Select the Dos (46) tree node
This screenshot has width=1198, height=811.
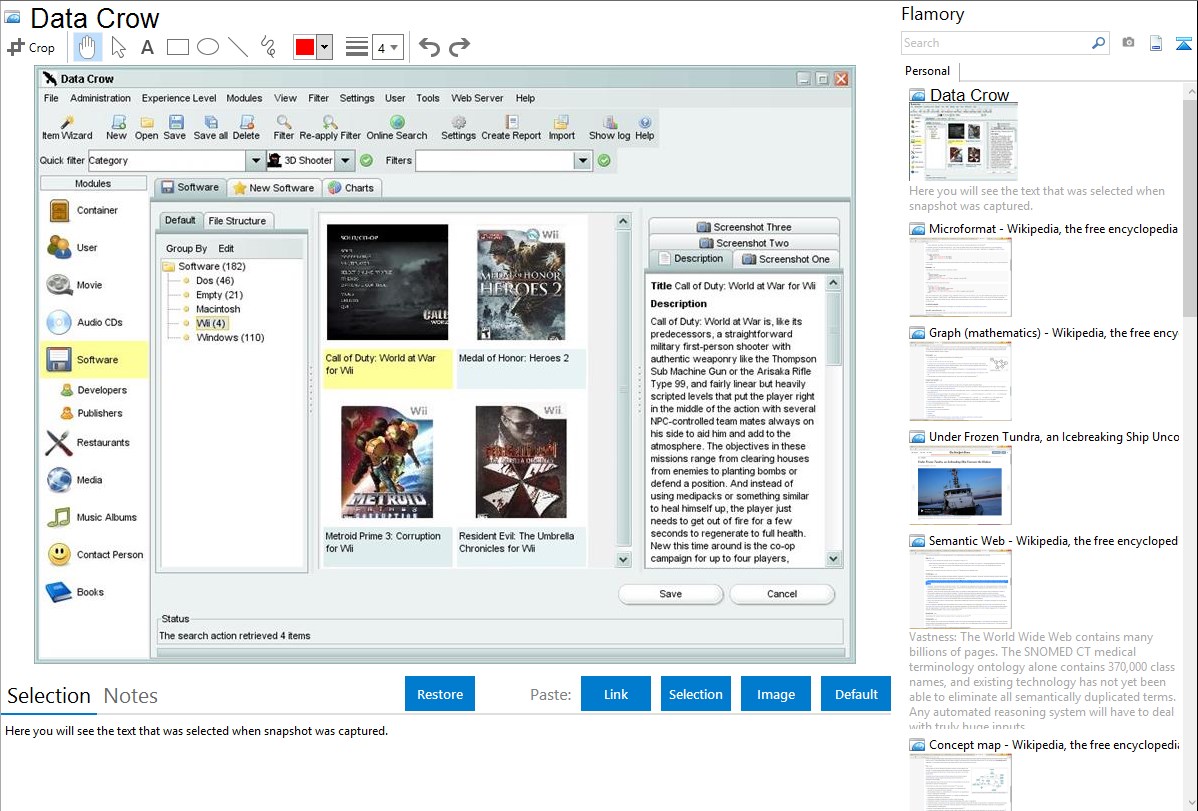pos(215,281)
